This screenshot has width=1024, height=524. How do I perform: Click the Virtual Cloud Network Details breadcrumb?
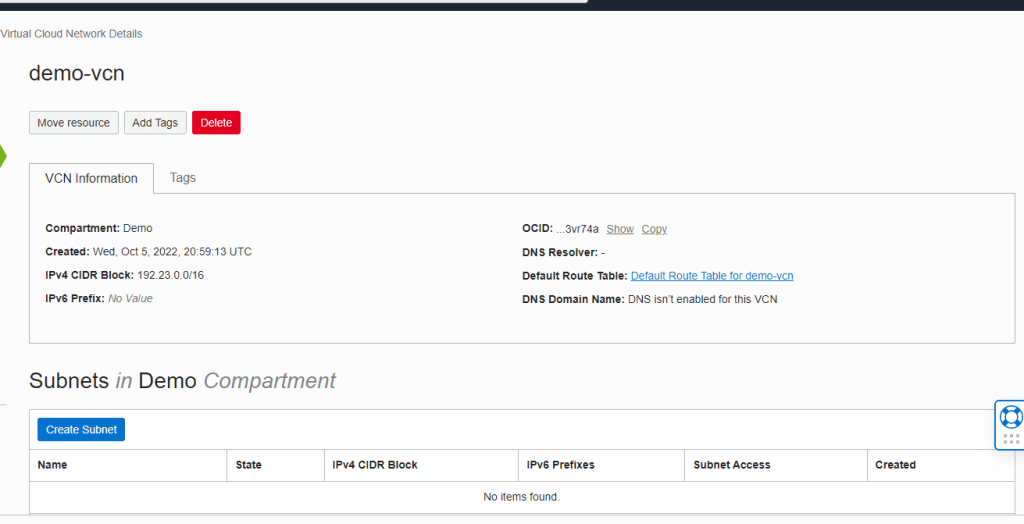click(71, 34)
